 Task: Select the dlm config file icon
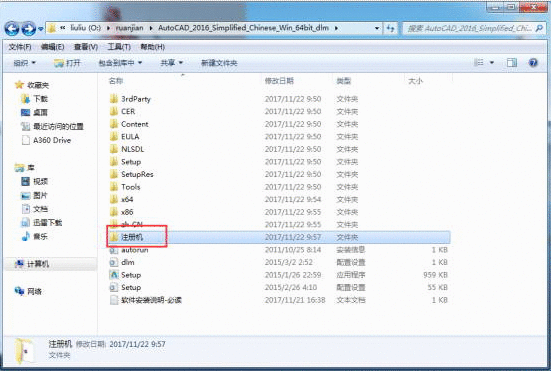pyautogui.click(x=114, y=262)
